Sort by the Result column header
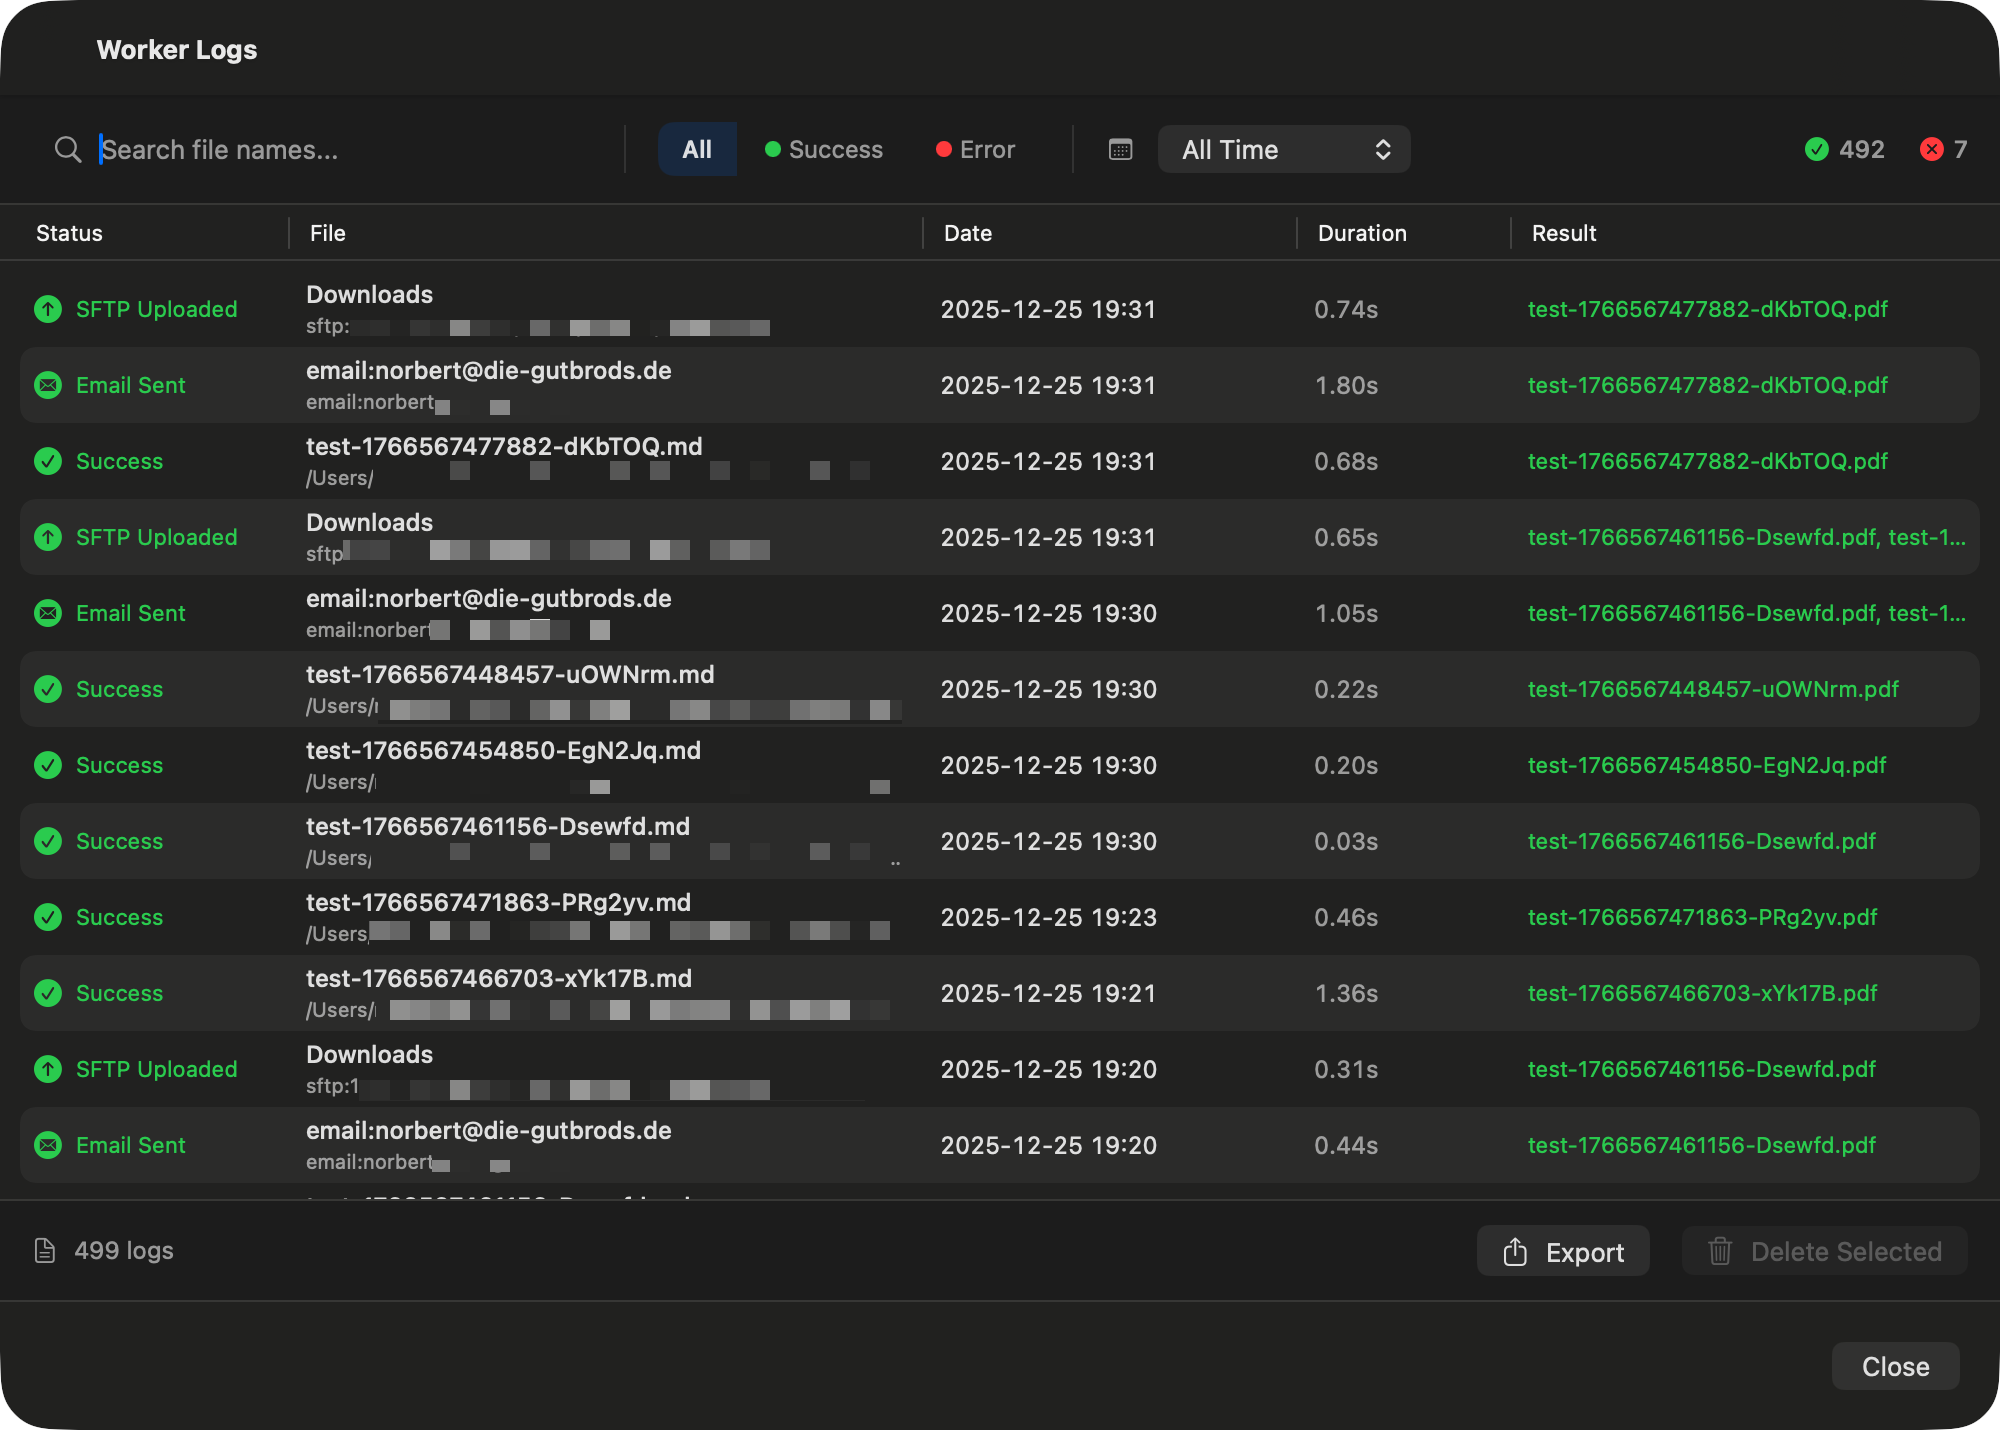The height and width of the screenshot is (1430, 2000). point(1564,233)
